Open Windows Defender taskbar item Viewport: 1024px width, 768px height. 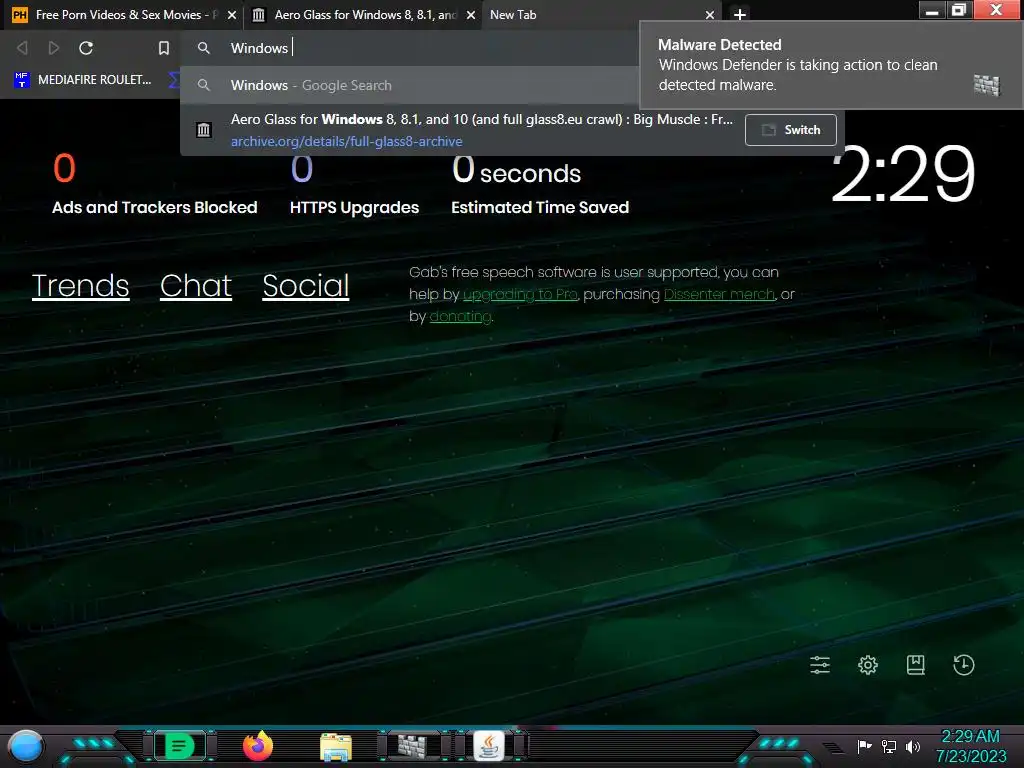coord(412,746)
